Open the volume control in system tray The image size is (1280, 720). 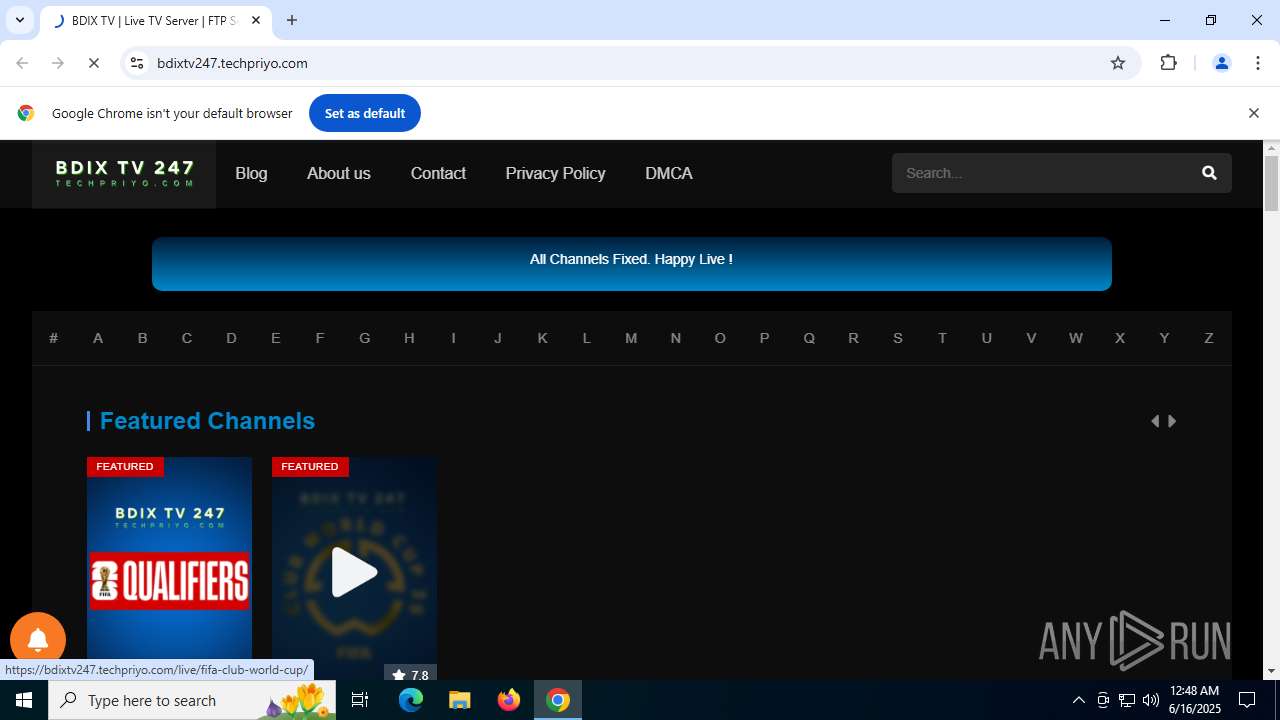[x=1151, y=700]
